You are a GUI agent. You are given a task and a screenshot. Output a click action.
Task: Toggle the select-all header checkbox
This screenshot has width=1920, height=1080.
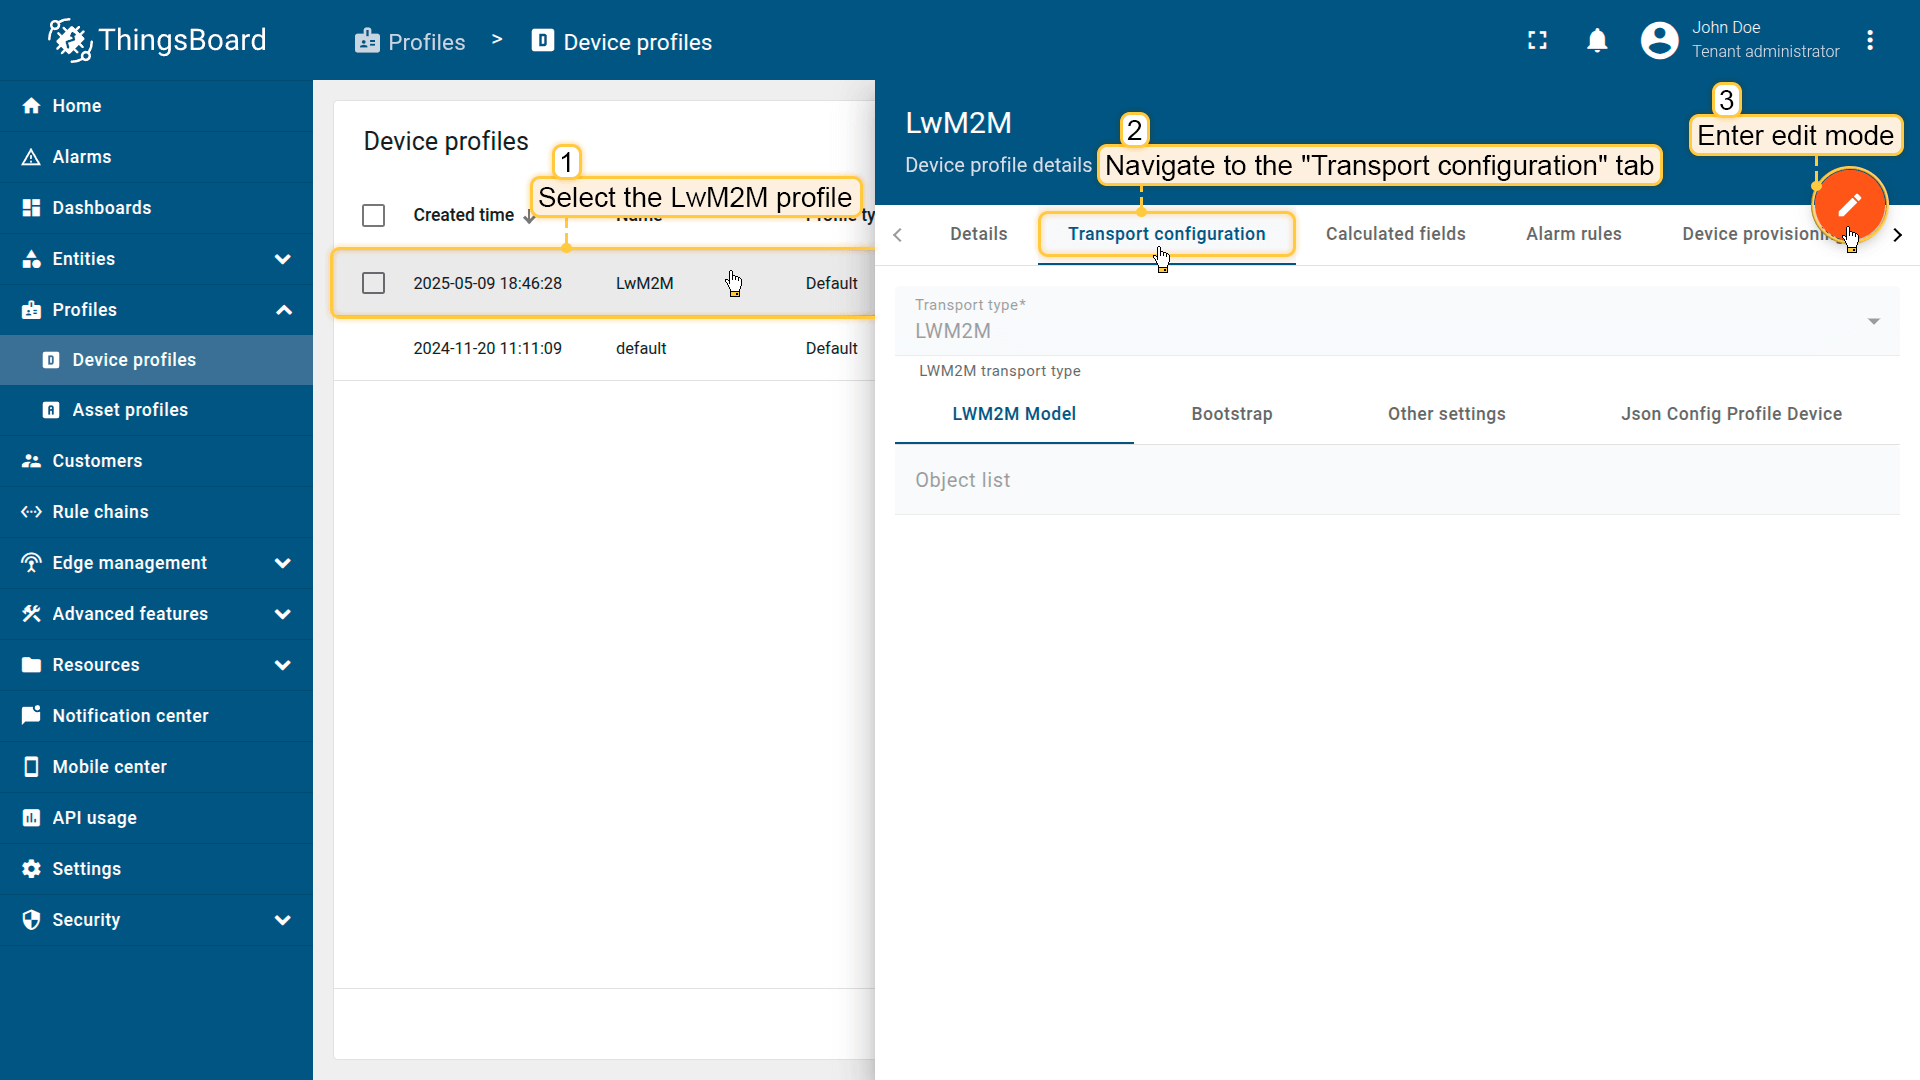[x=373, y=215]
